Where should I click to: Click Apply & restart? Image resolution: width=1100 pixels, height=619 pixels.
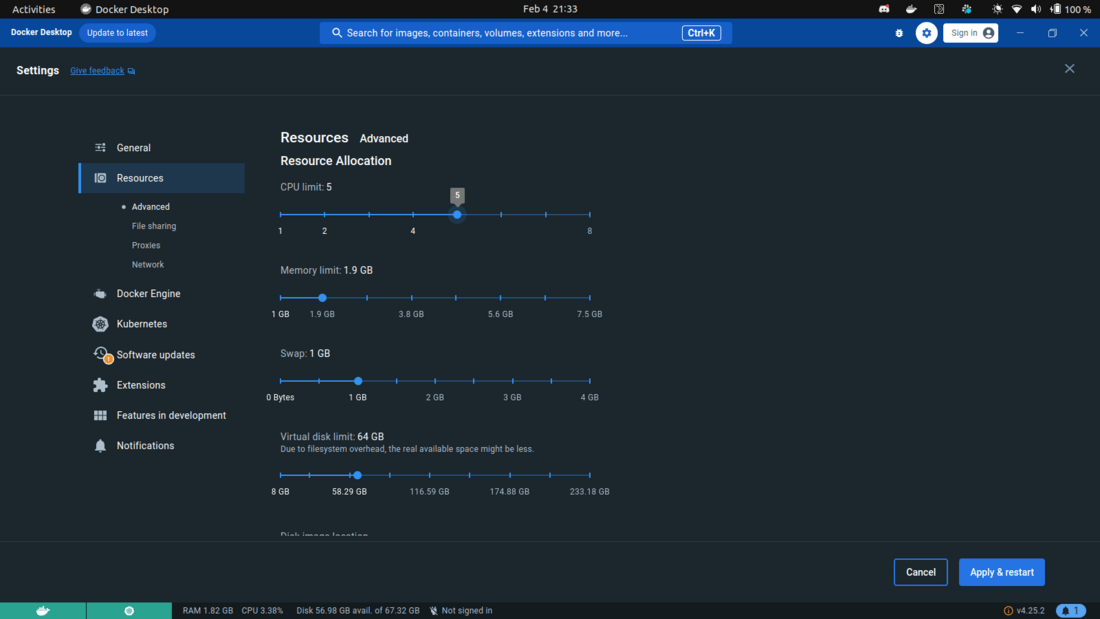pyautogui.click(x=1001, y=572)
